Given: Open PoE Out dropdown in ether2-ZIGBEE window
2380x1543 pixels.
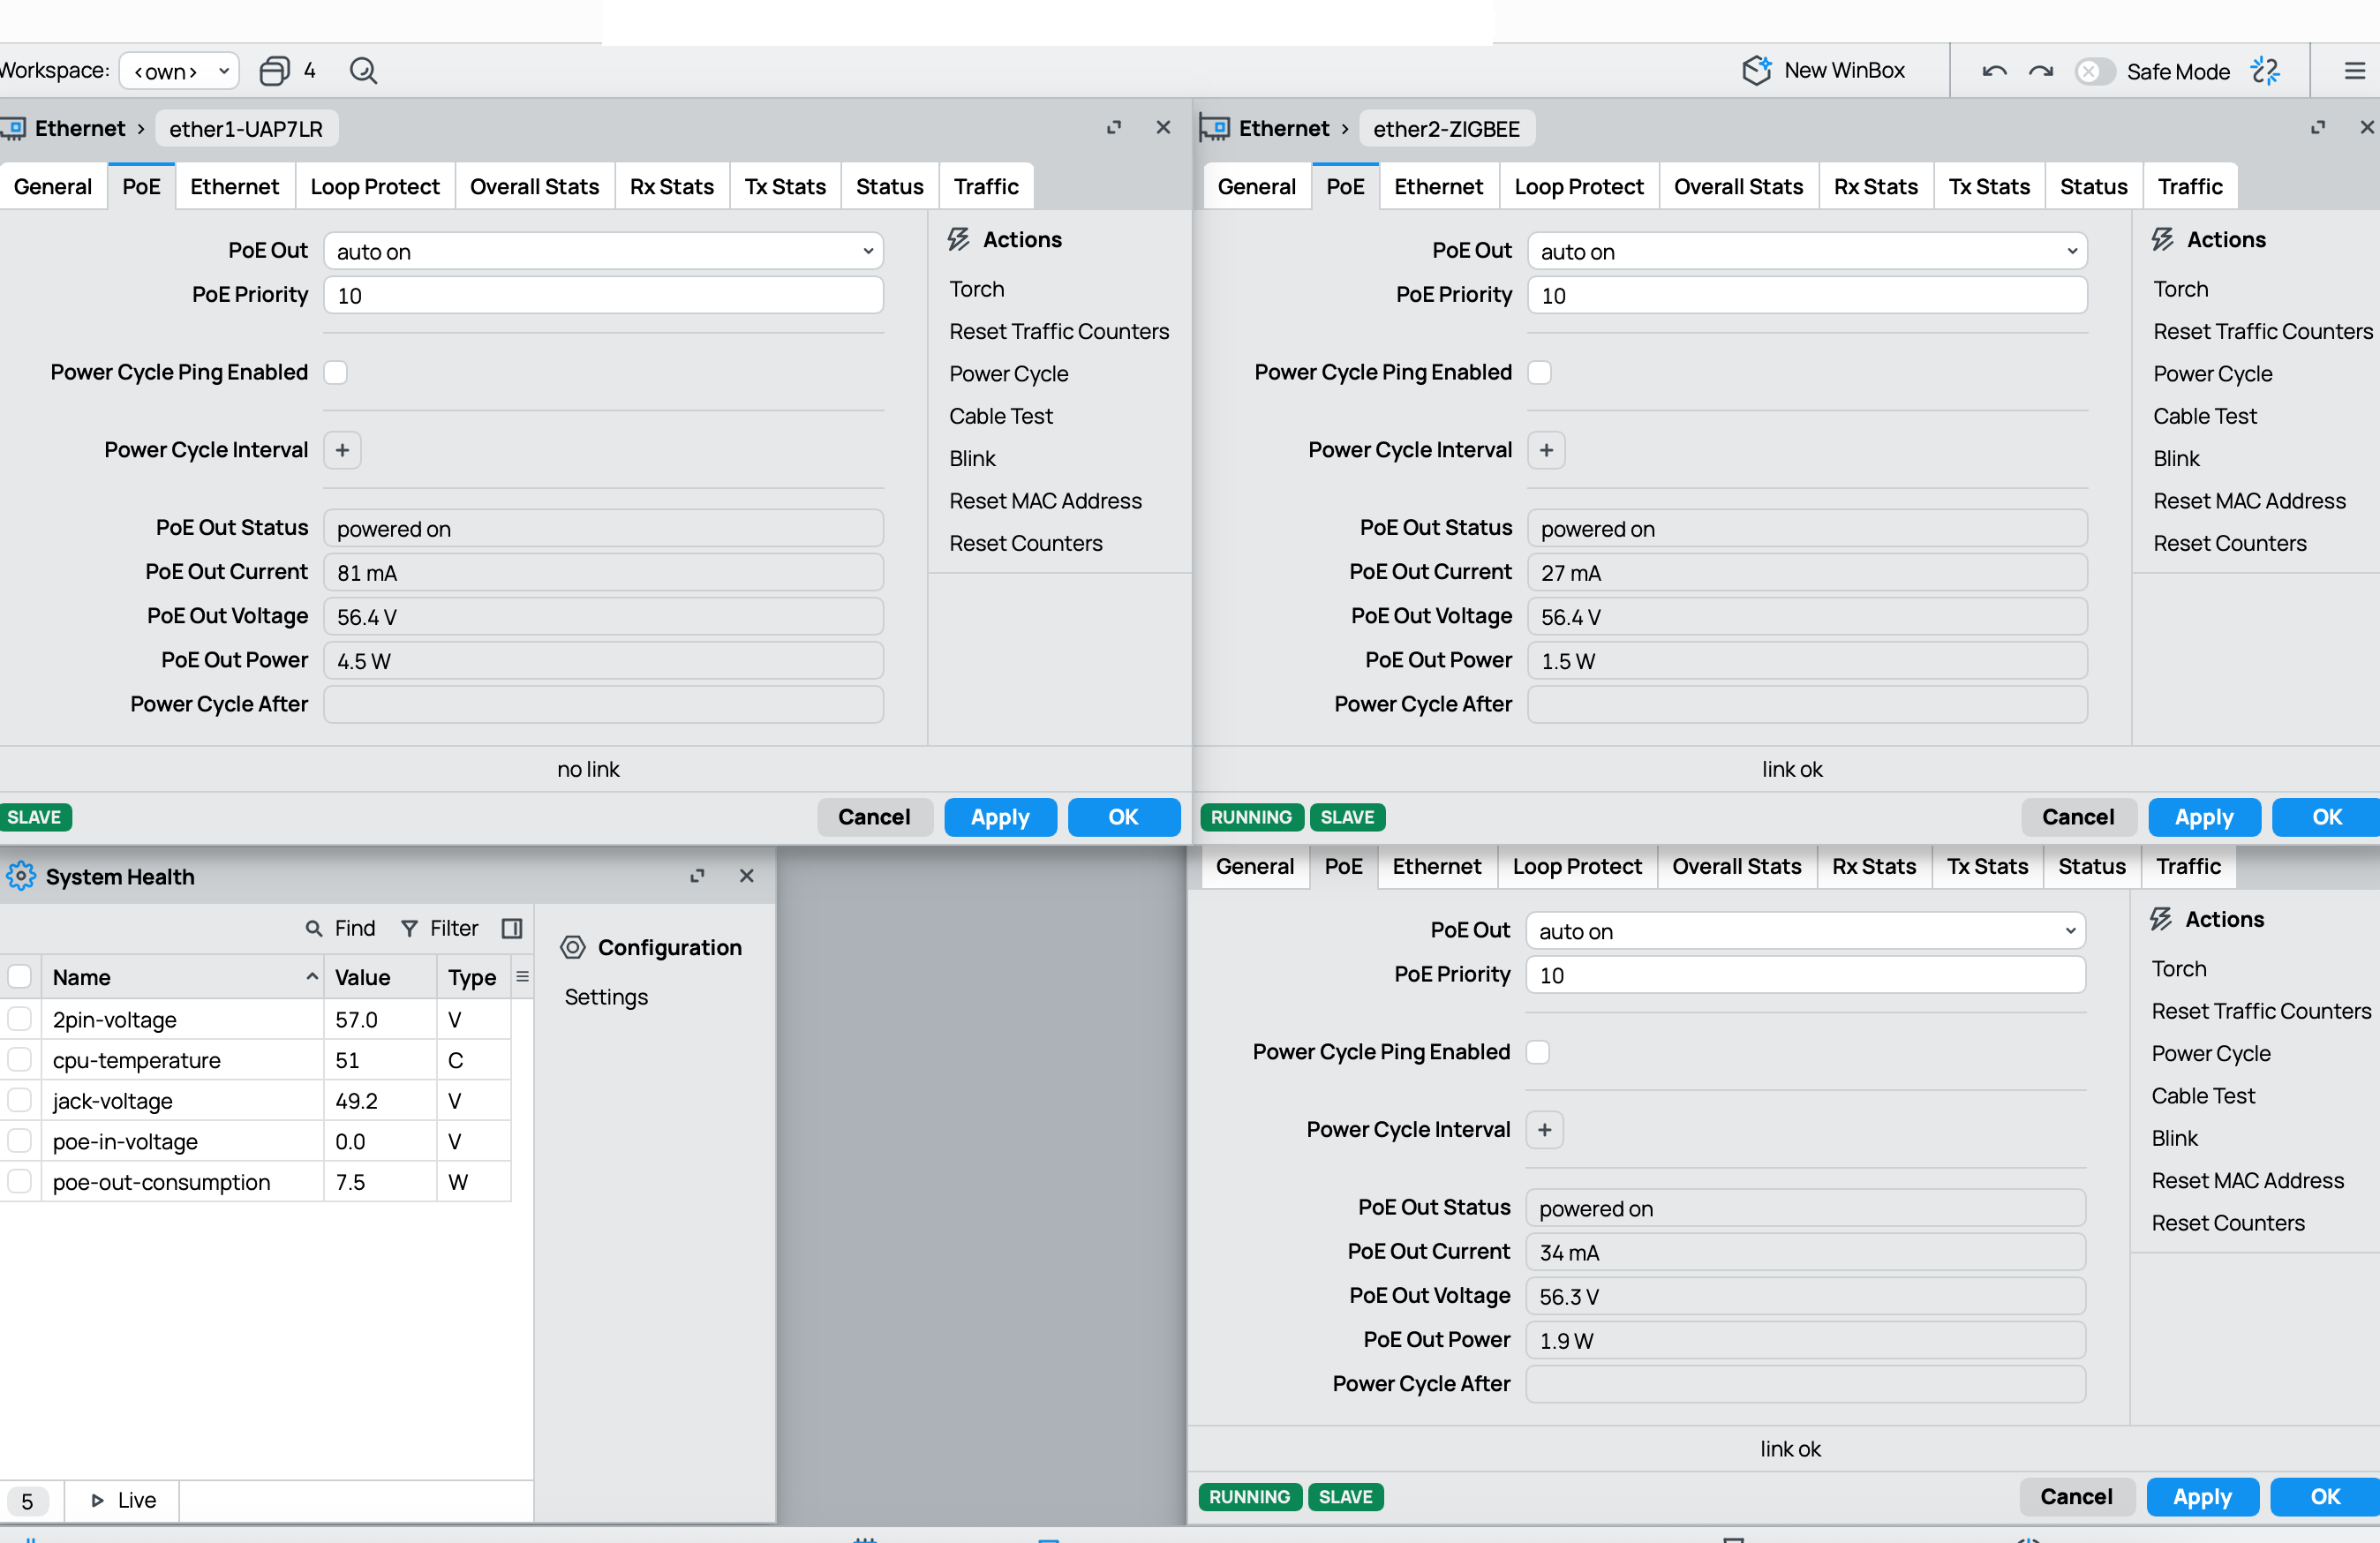Looking at the screenshot, I should [x=1807, y=251].
